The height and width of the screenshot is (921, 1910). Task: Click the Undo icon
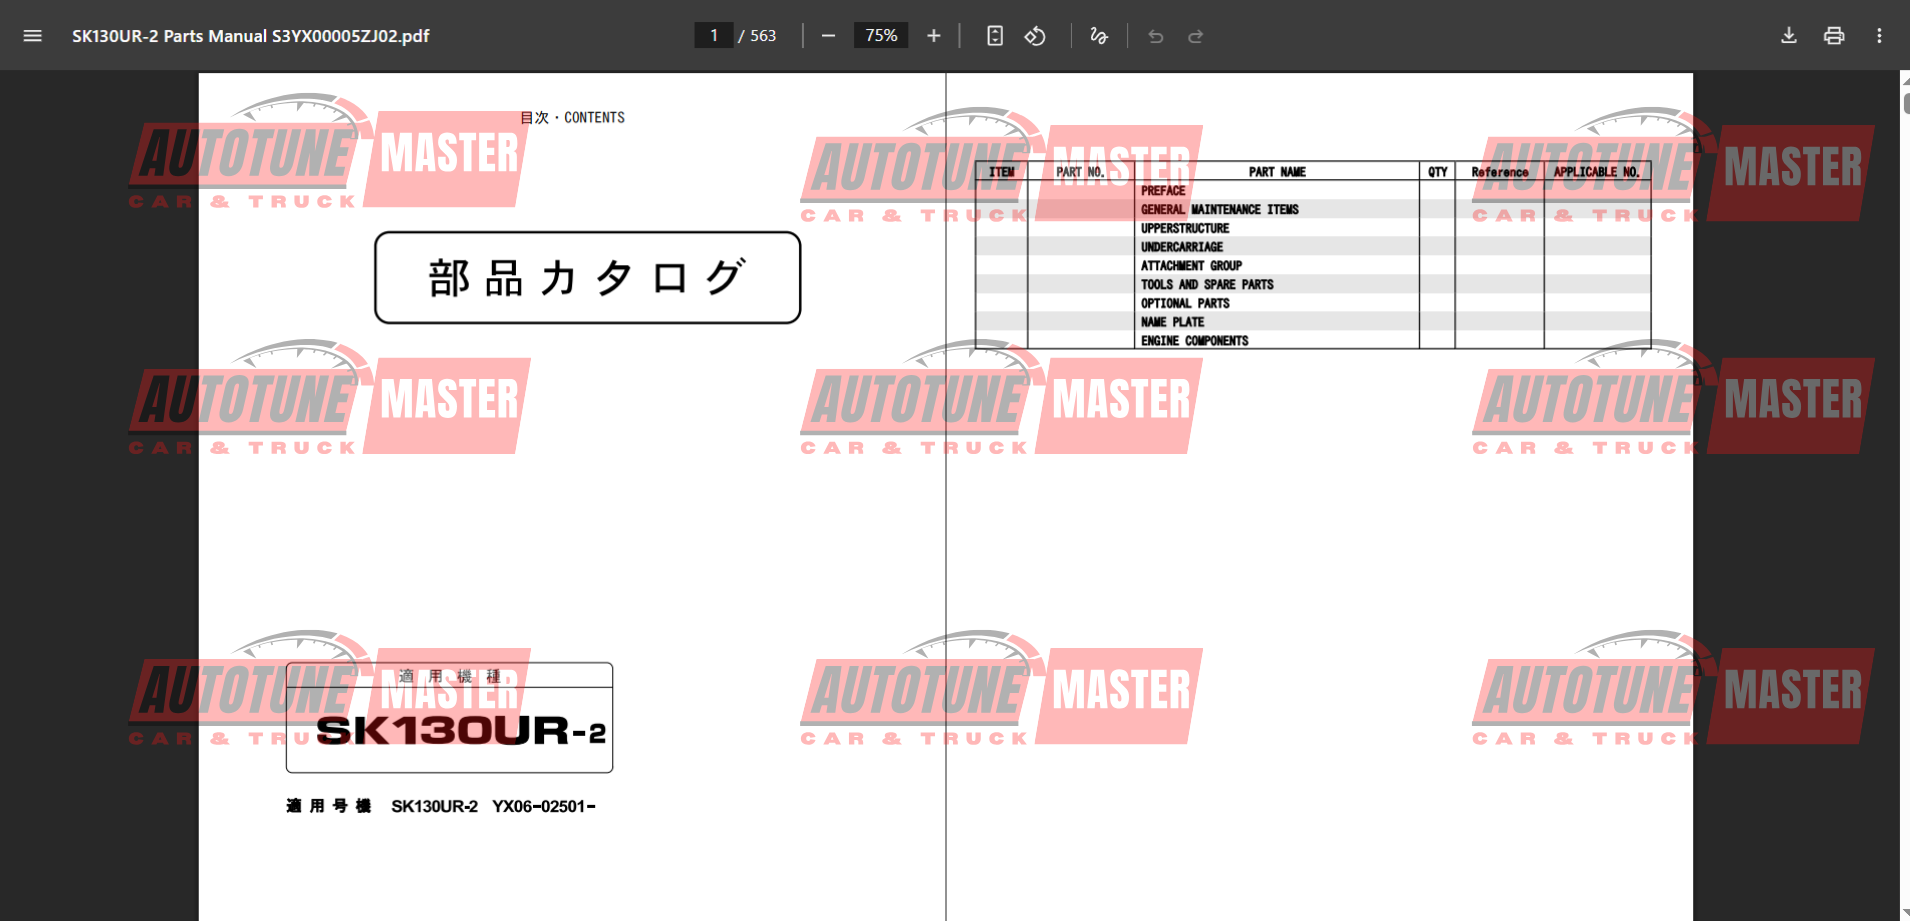pyautogui.click(x=1156, y=35)
